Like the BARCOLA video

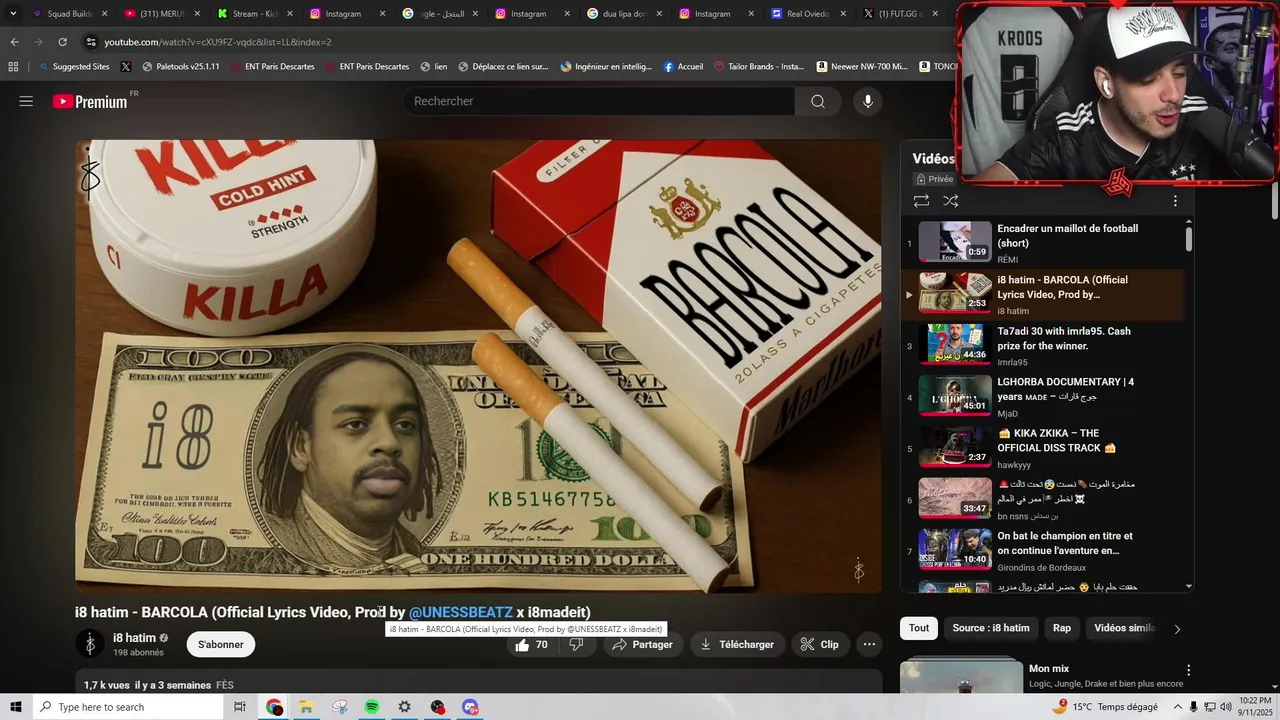(x=532, y=645)
